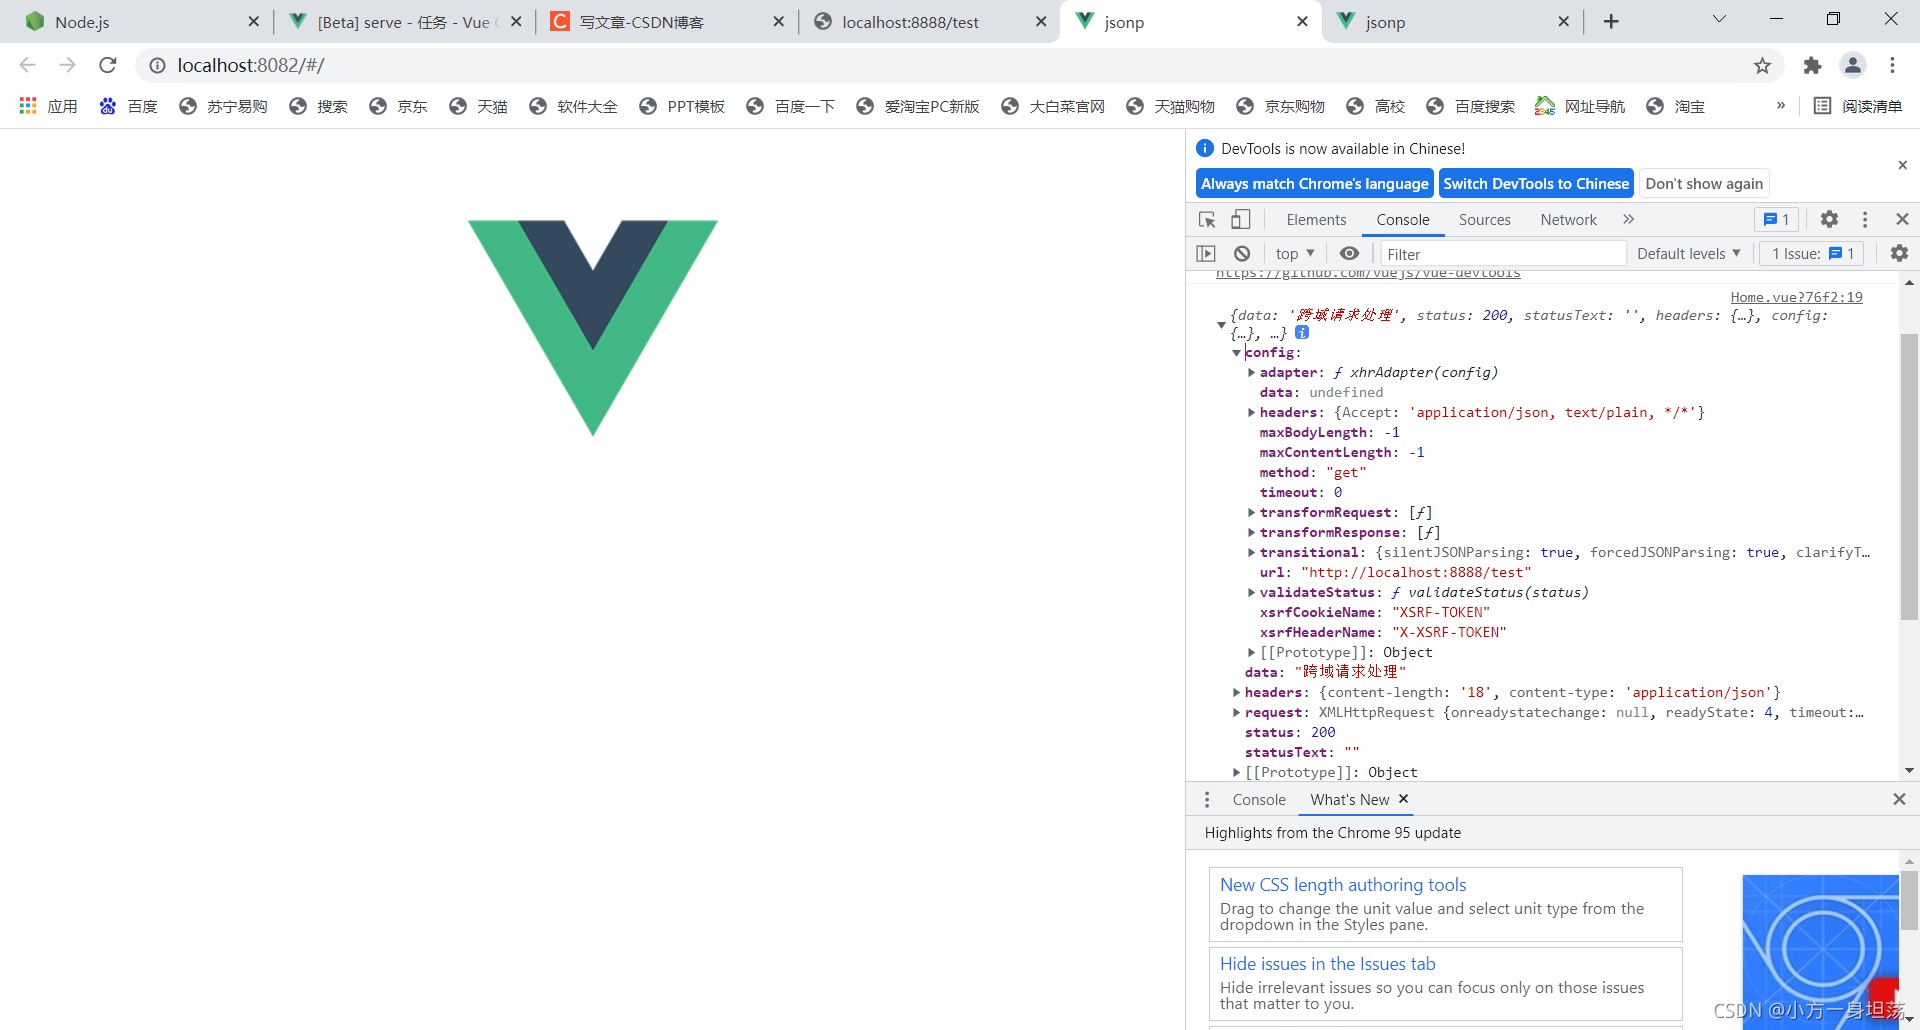Image resolution: width=1920 pixels, height=1030 pixels.
Task: Click the What's New video thumbnail
Action: click(1820, 950)
